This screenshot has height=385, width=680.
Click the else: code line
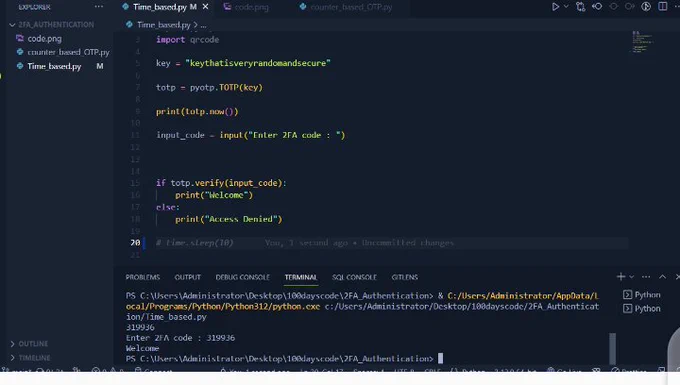168,207
